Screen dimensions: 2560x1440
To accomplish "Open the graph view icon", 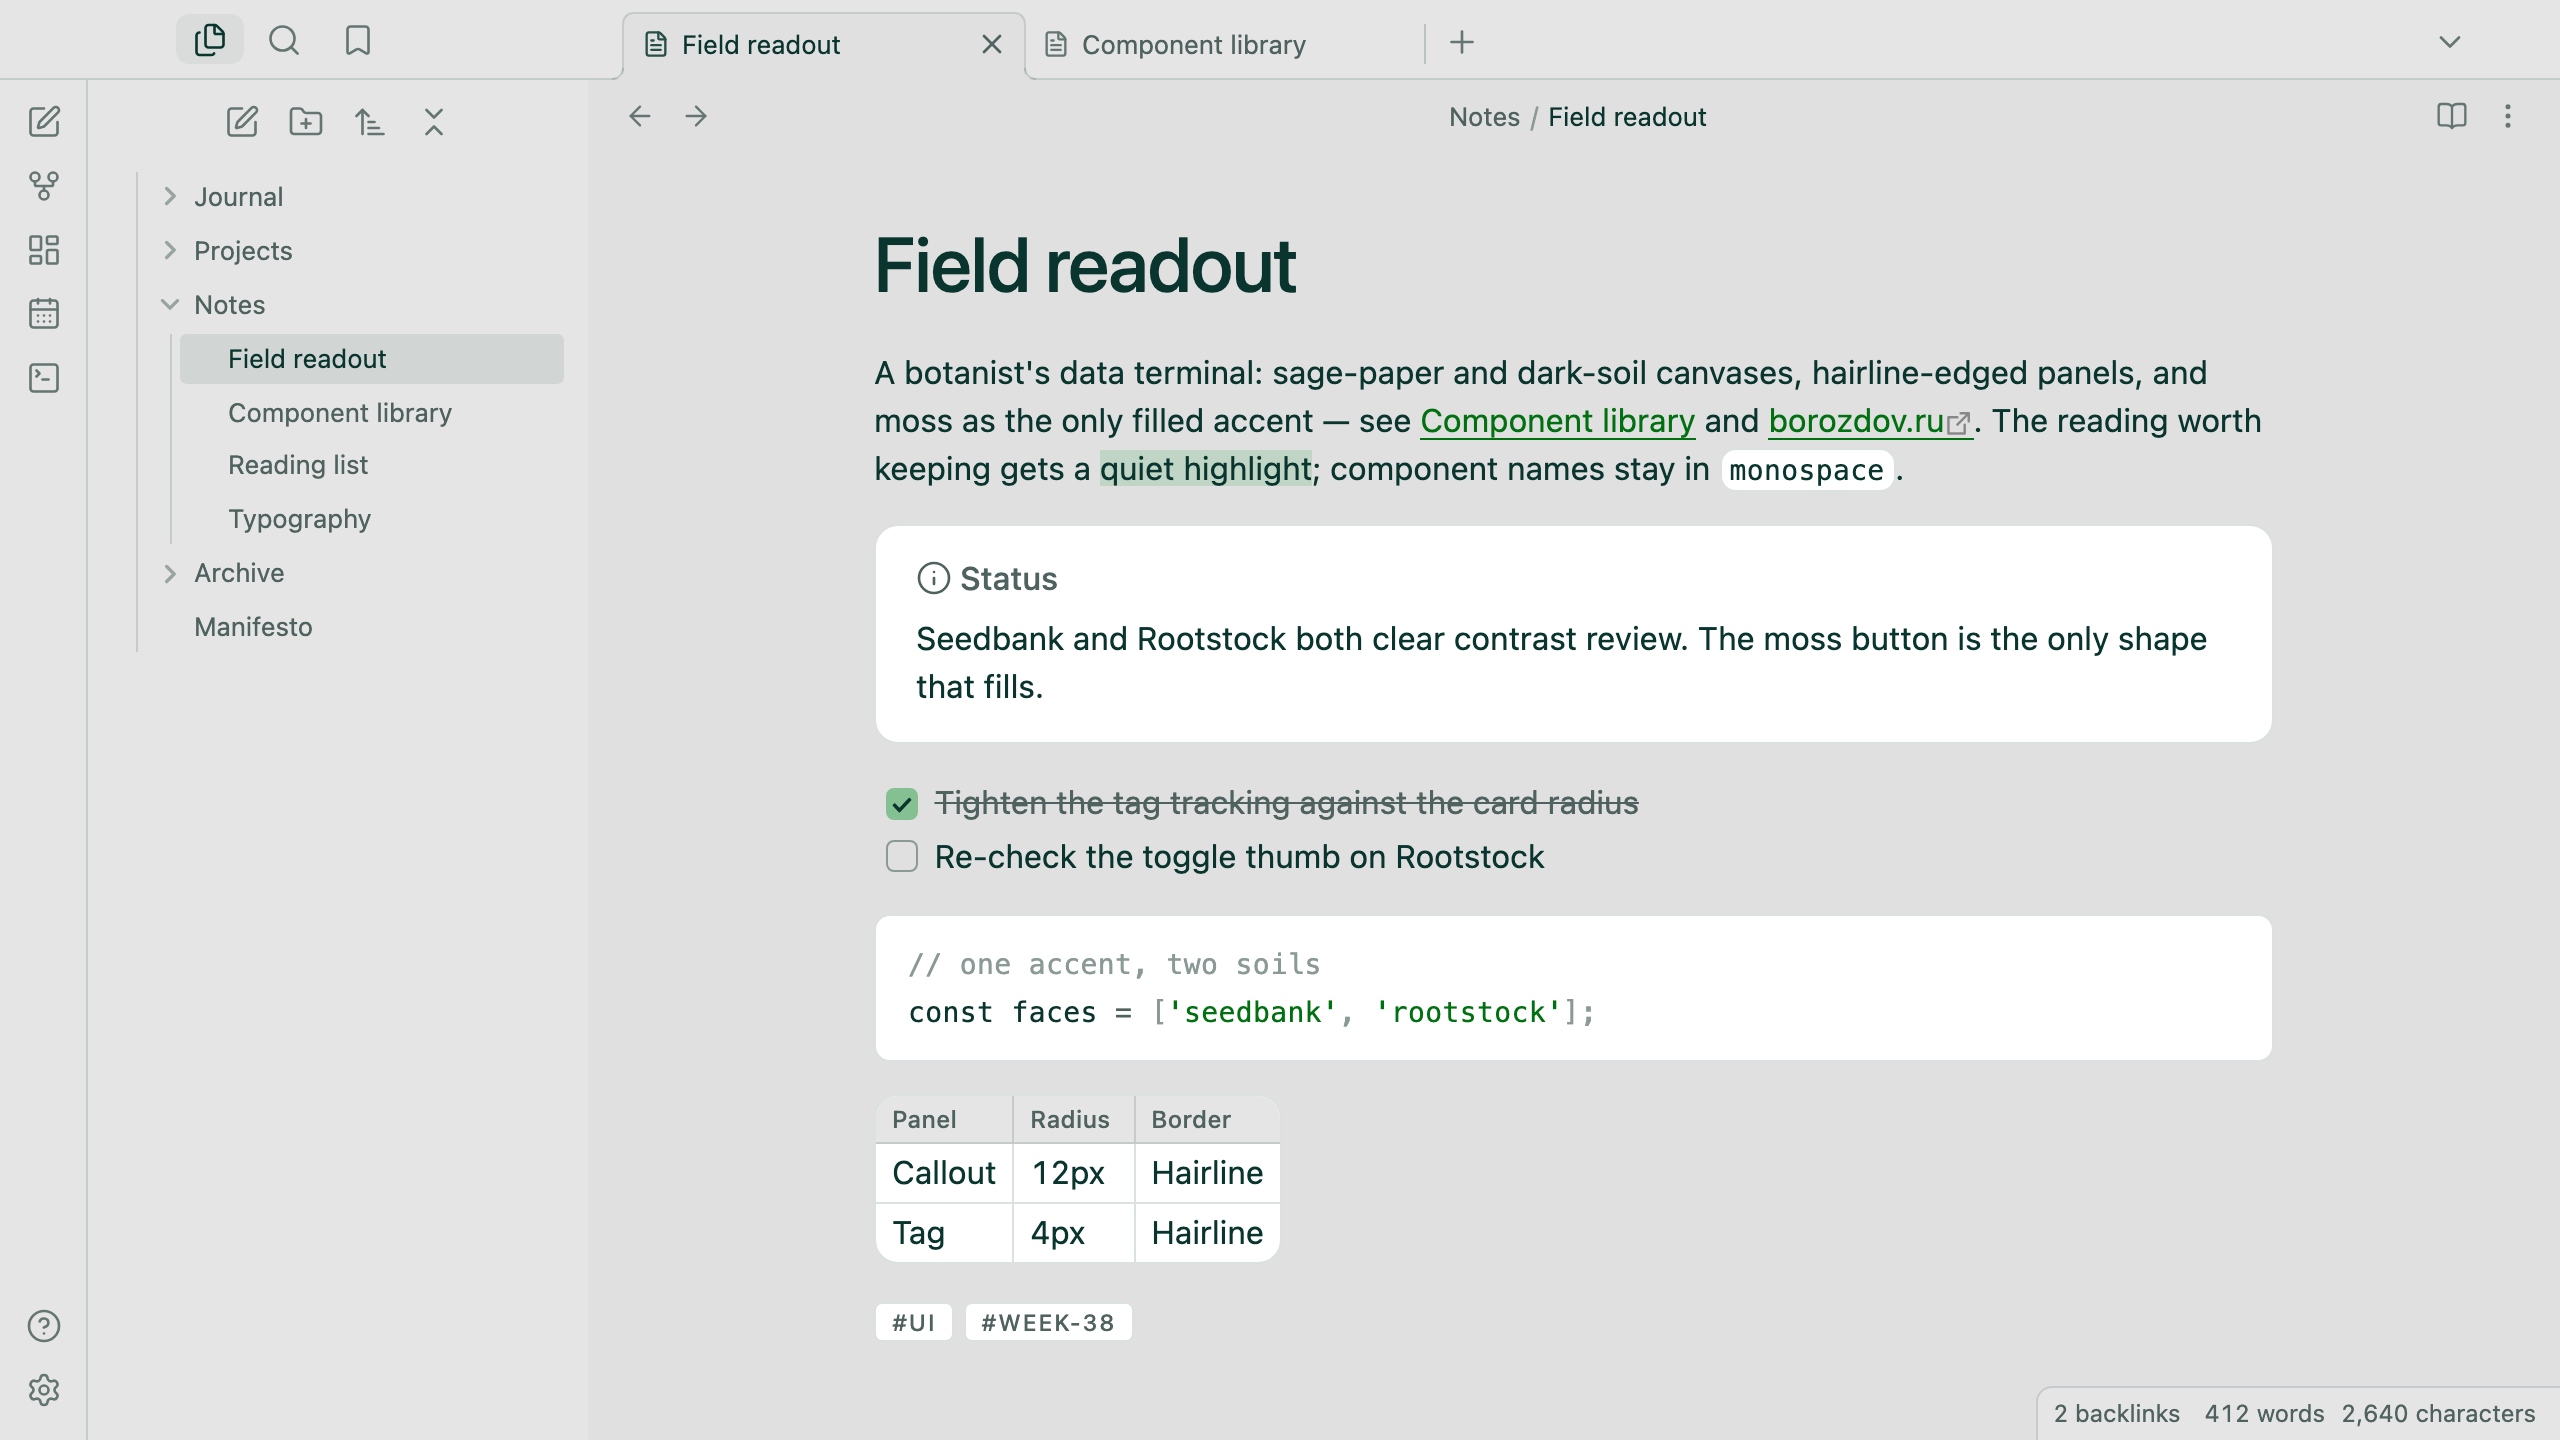I will (44, 186).
